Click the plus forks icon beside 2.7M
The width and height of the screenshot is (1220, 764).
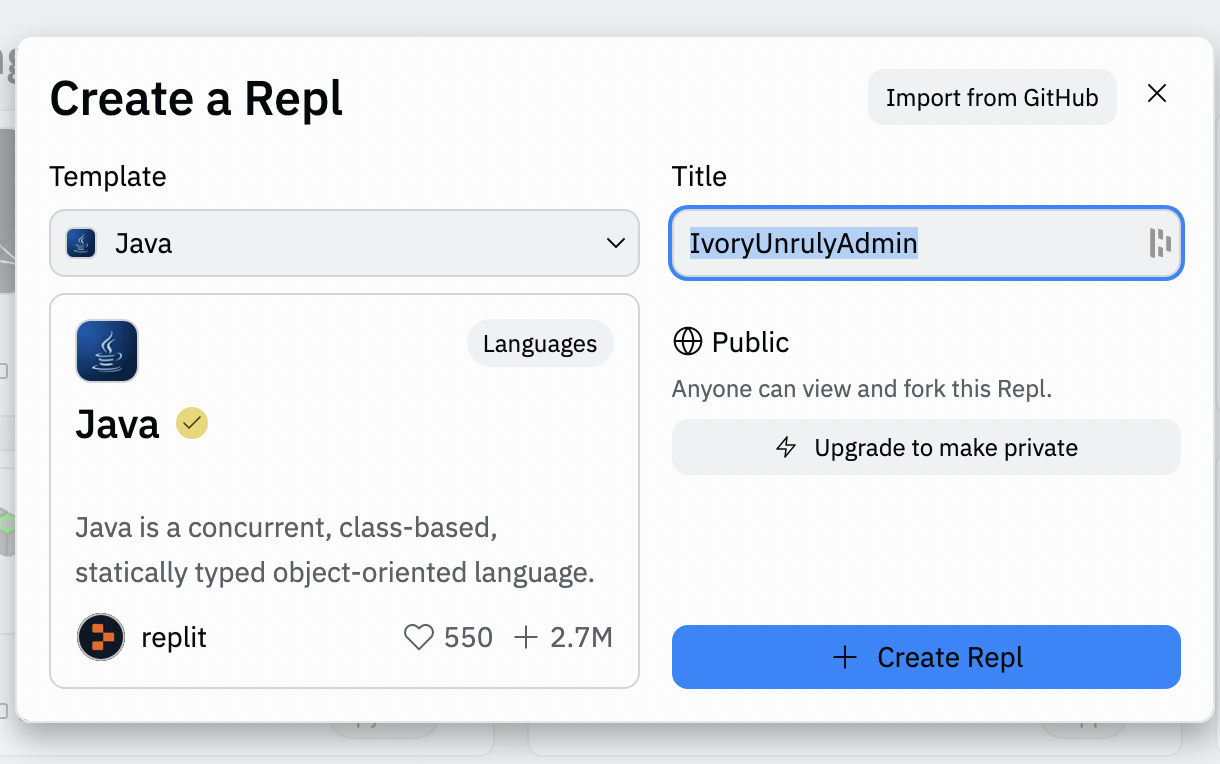(526, 637)
